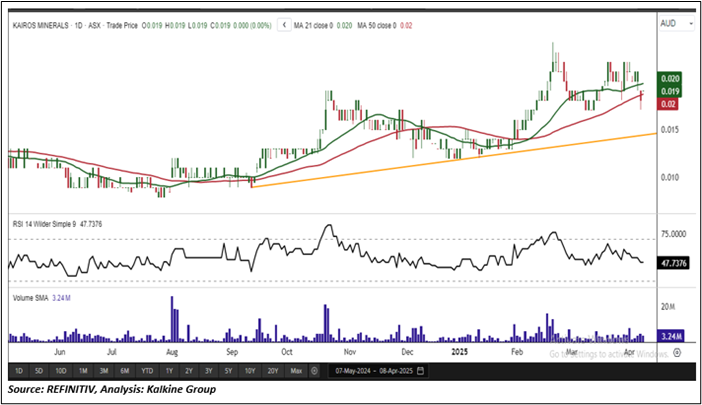Open the AUD currency dropdown
This screenshot has height=405, width=702.
(676, 23)
